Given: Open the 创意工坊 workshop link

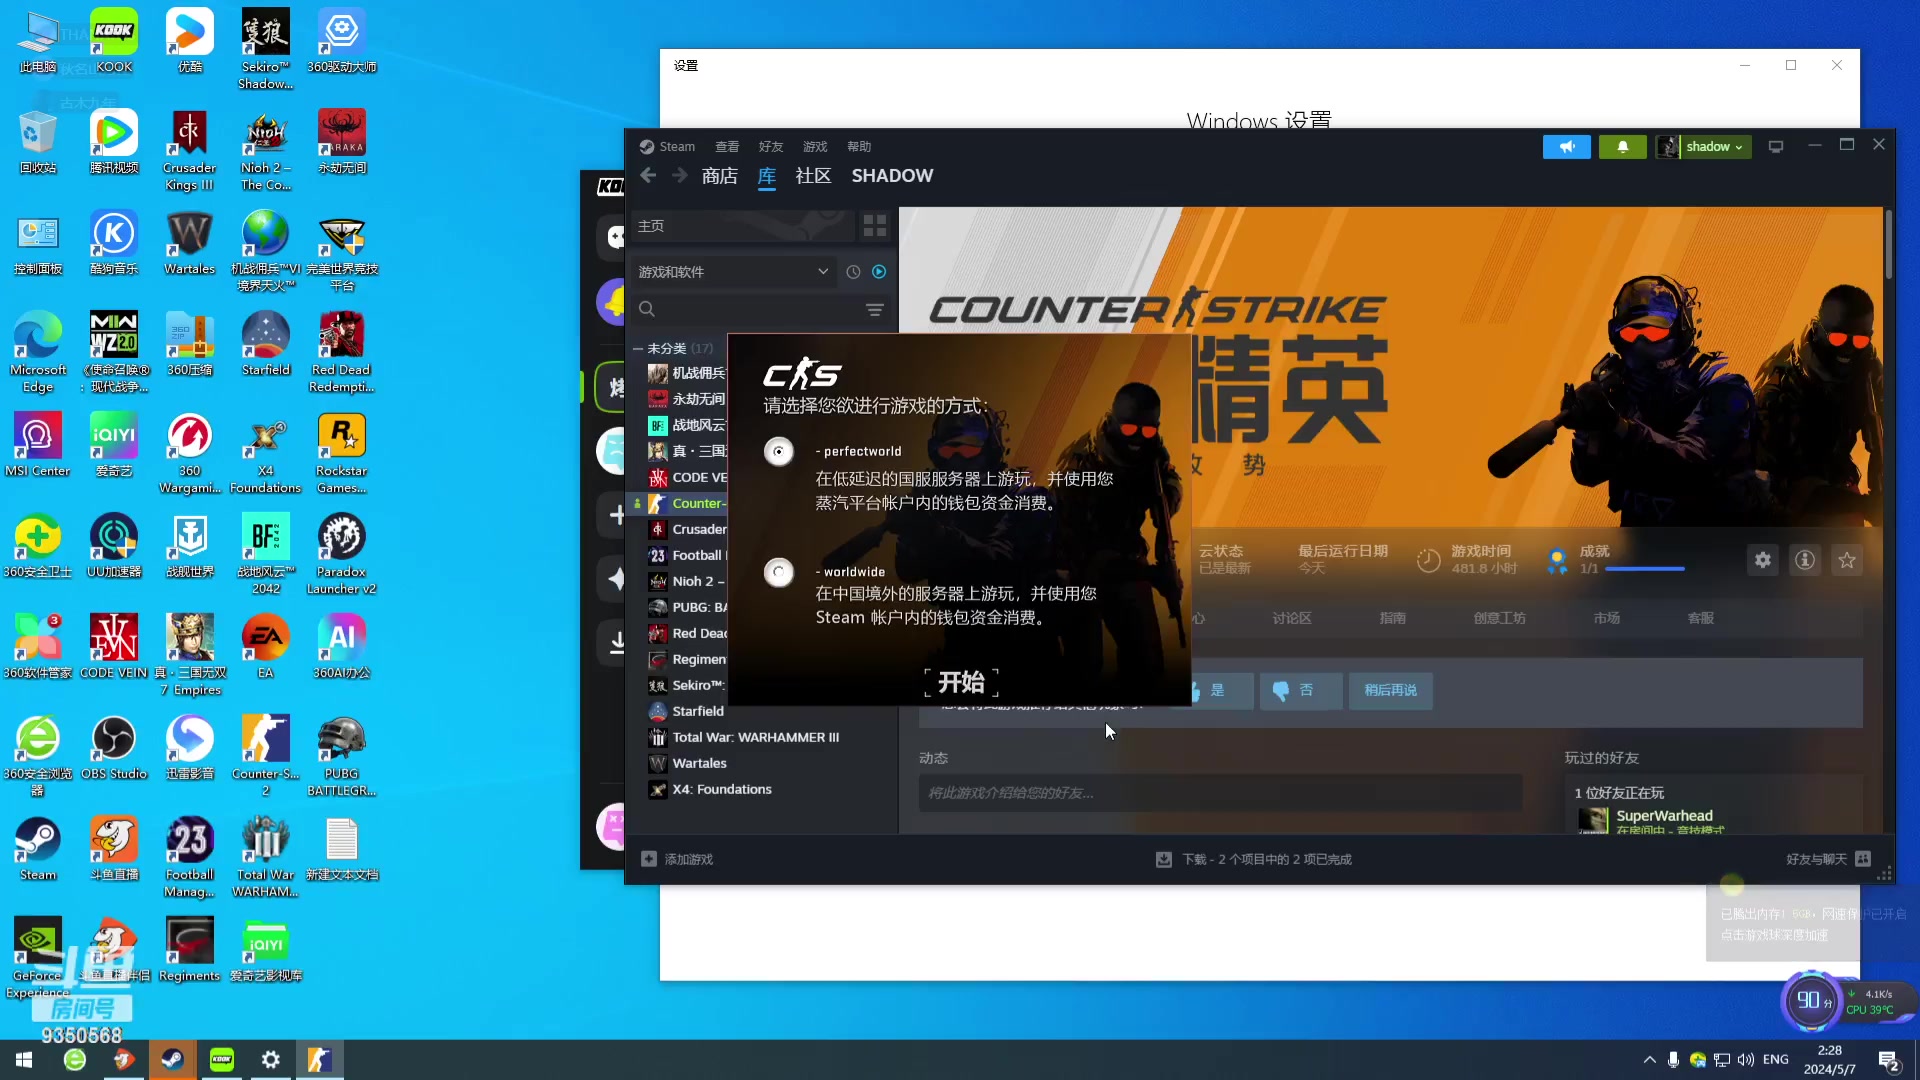Looking at the screenshot, I should pyautogui.click(x=1499, y=619).
